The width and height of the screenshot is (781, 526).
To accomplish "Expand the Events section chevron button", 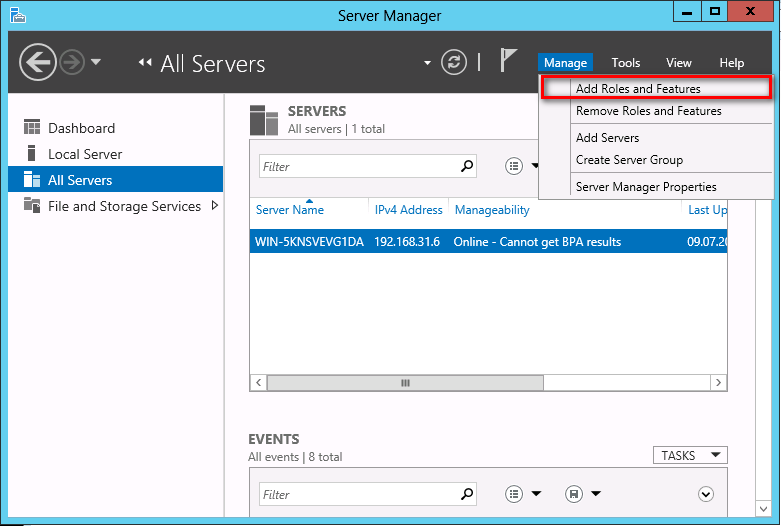I will [x=706, y=494].
